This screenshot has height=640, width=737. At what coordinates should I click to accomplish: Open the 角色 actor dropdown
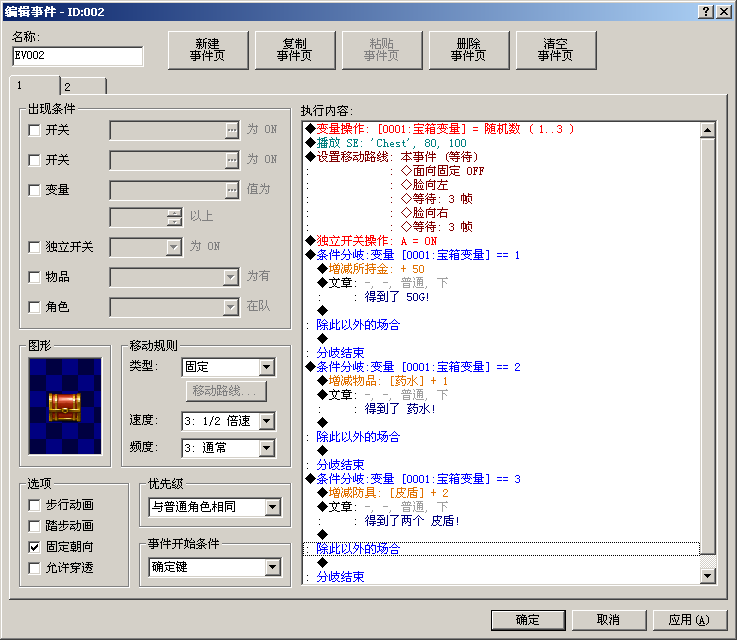pos(230,307)
